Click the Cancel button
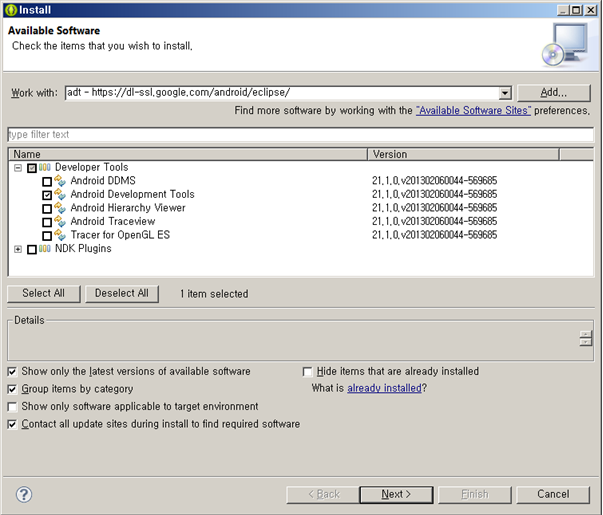 tap(553, 494)
